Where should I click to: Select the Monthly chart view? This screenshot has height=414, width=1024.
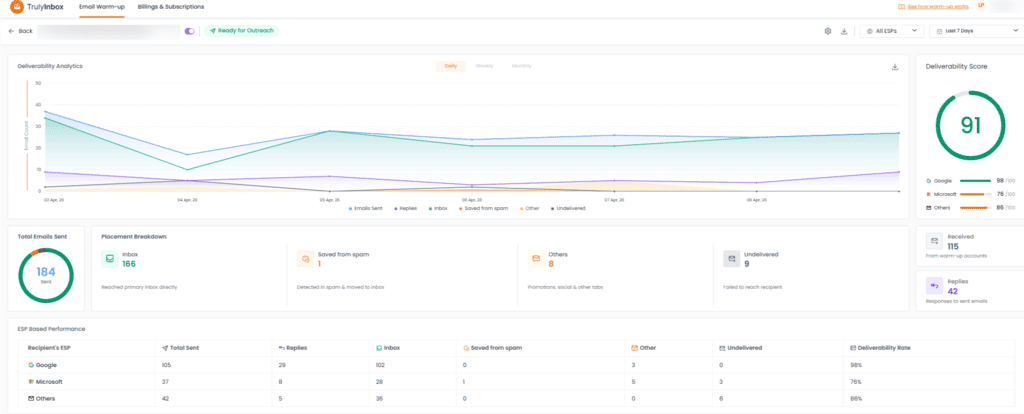click(x=521, y=66)
